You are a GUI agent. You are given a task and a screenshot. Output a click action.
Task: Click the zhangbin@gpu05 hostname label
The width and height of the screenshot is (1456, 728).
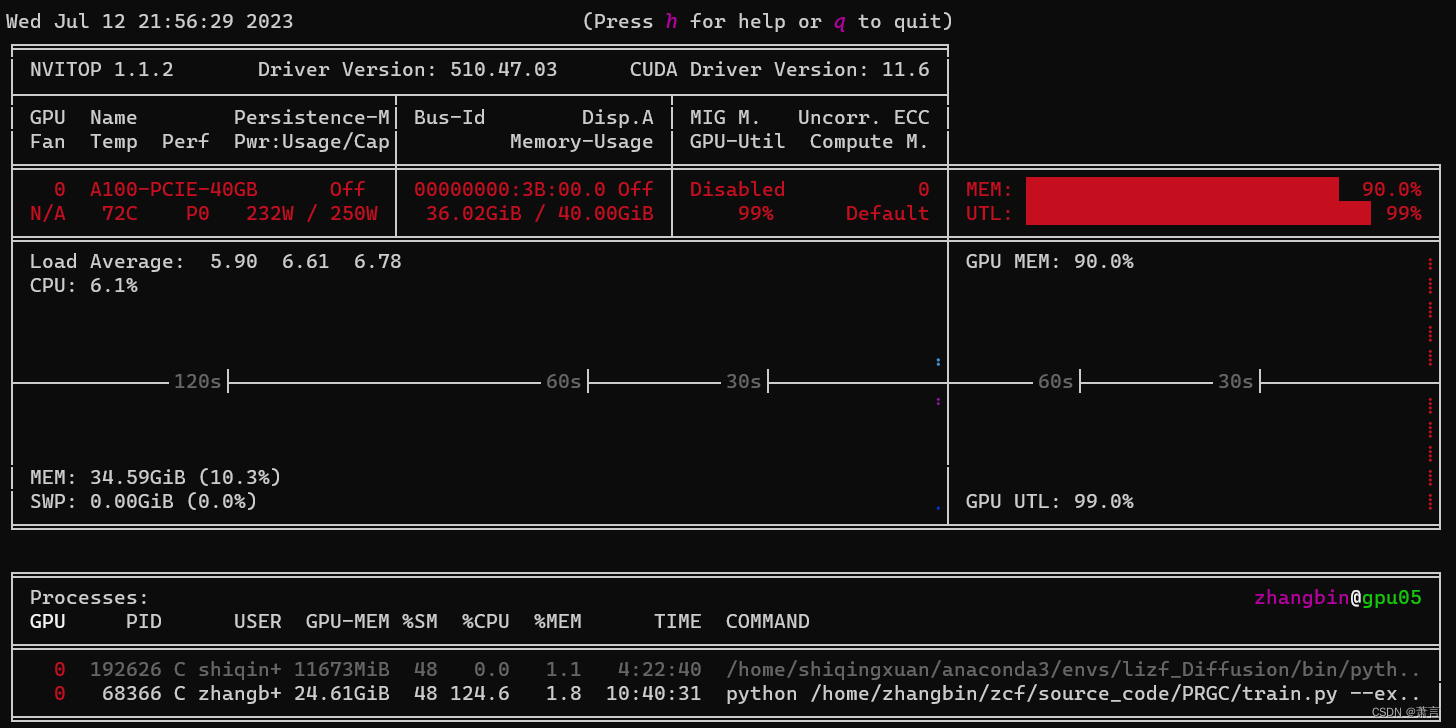(1337, 597)
